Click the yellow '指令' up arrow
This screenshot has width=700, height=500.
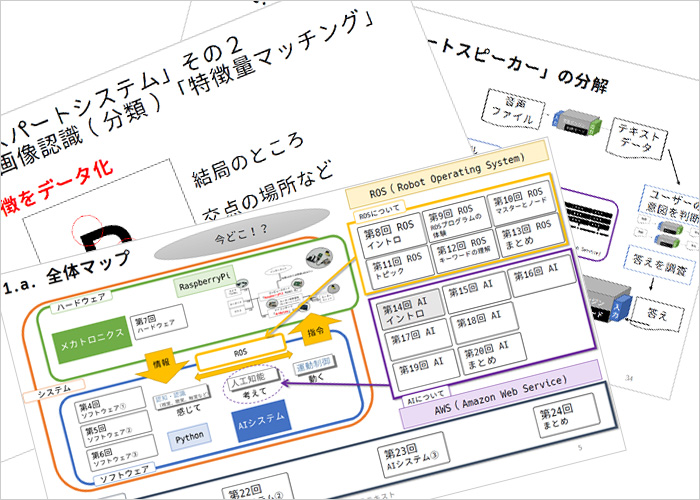click(x=315, y=330)
